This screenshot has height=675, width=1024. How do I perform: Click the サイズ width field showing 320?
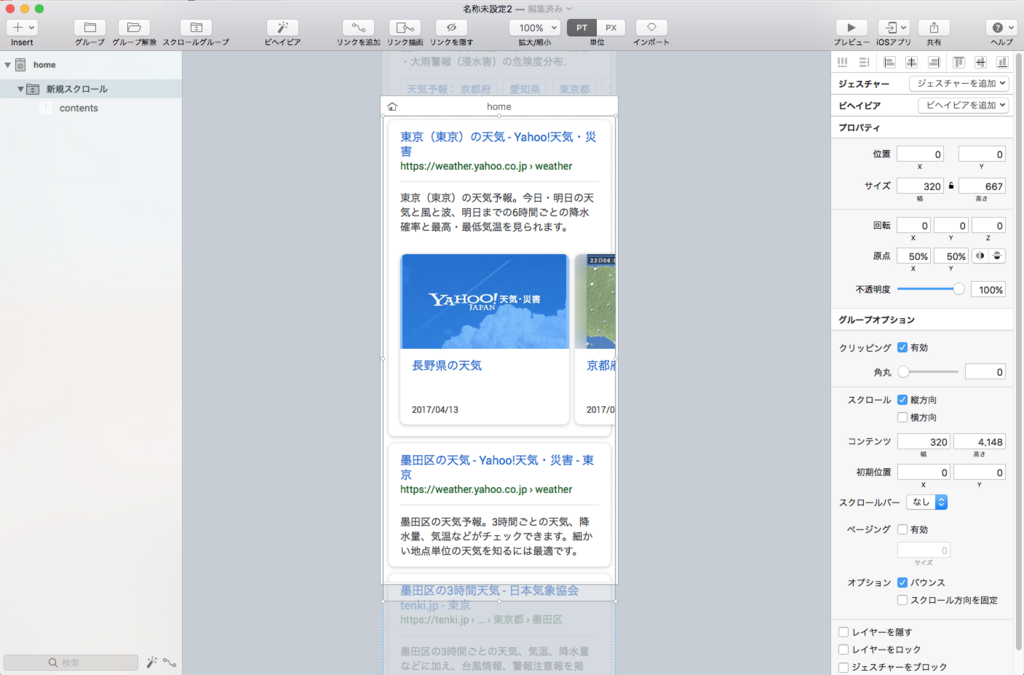[920, 186]
